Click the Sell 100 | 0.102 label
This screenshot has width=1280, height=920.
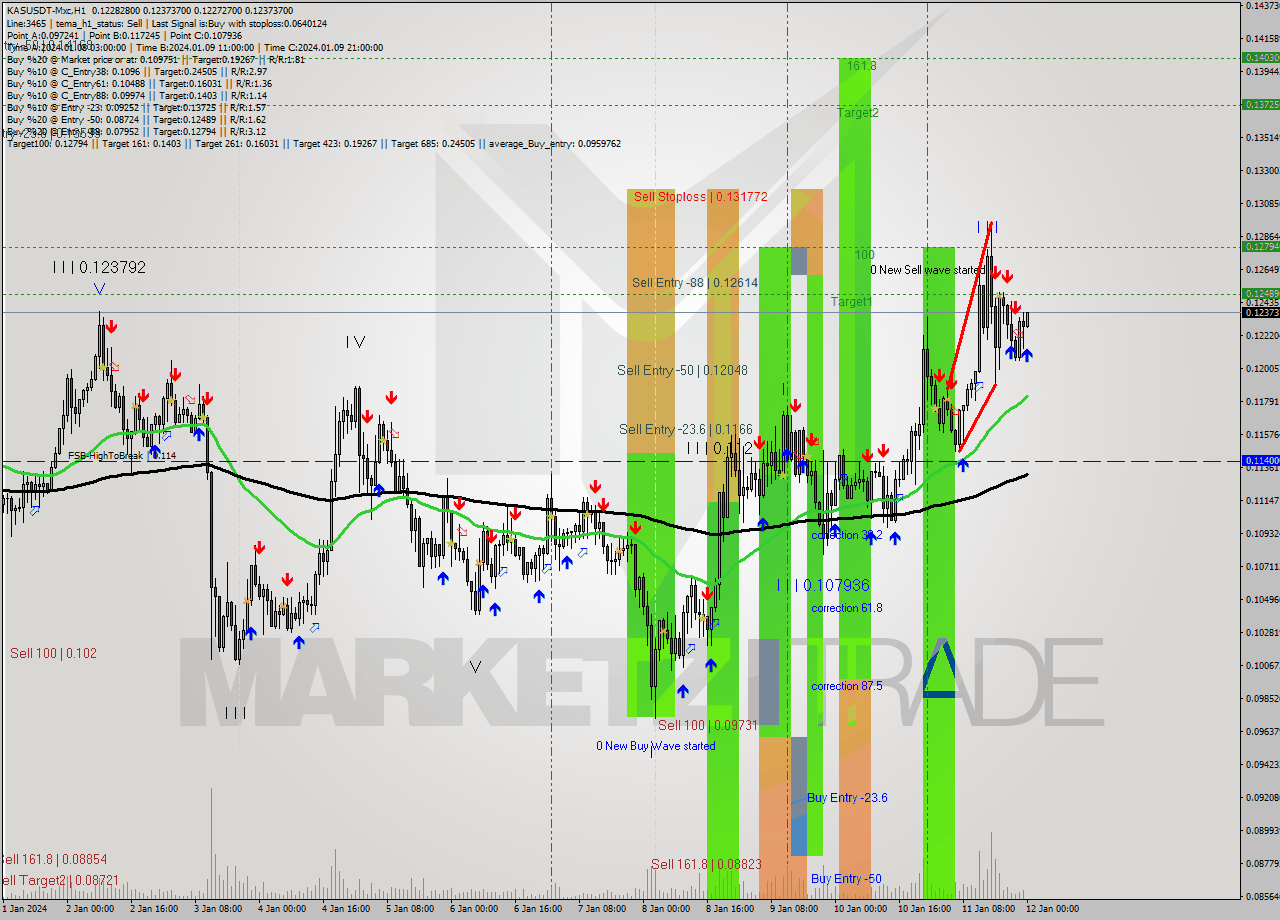click(x=54, y=653)
